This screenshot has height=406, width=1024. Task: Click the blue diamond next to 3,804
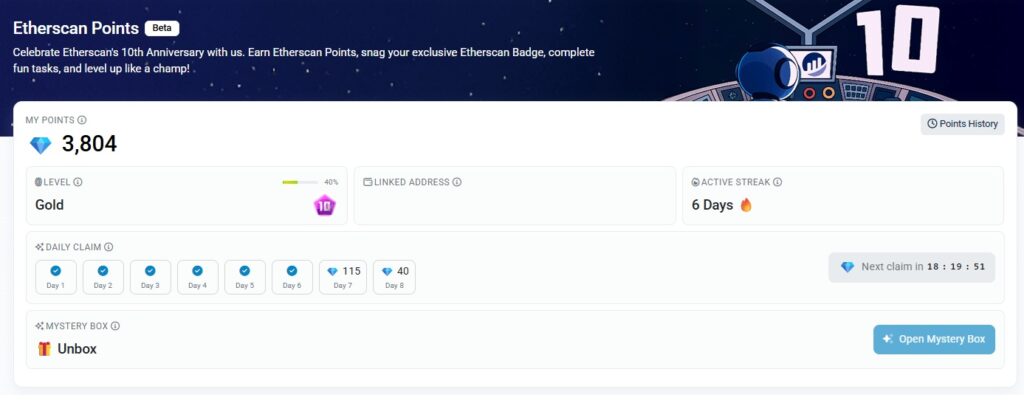40,145
